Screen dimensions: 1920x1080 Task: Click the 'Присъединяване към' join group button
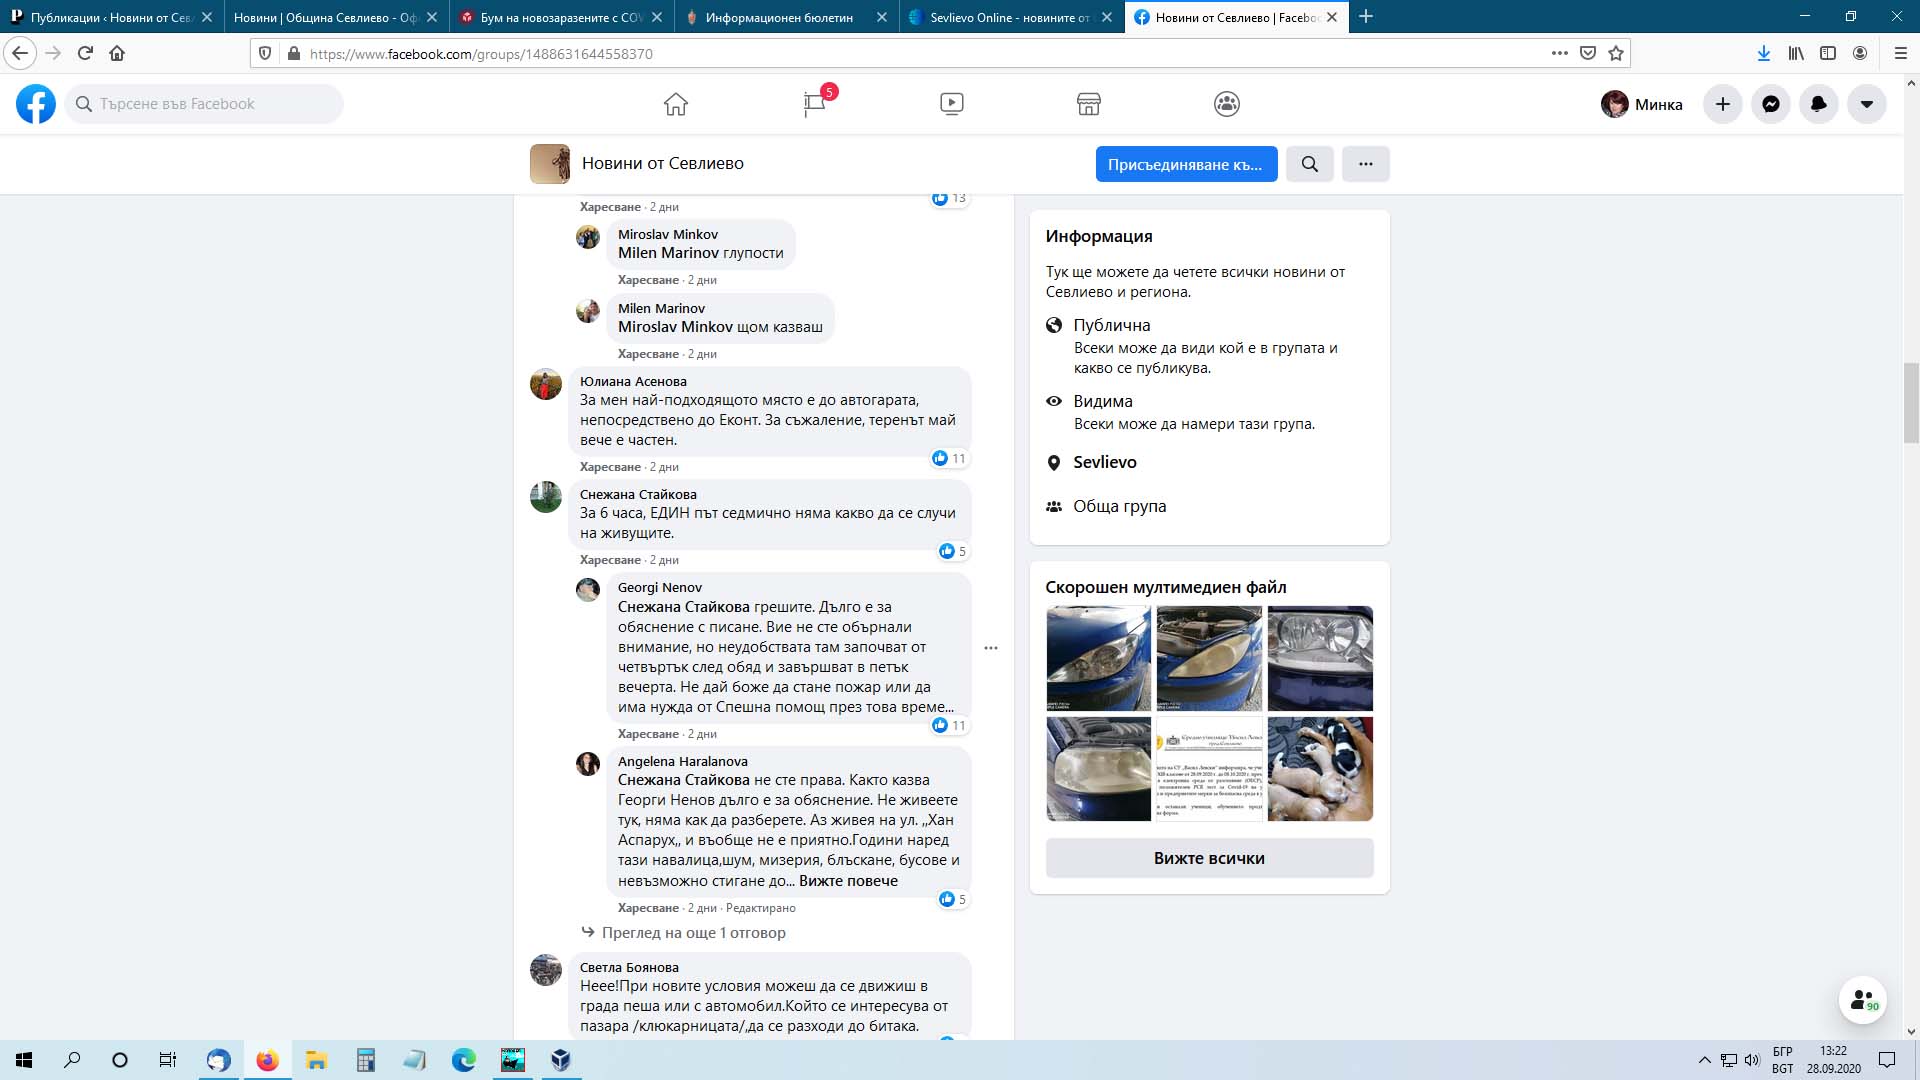1186,164
